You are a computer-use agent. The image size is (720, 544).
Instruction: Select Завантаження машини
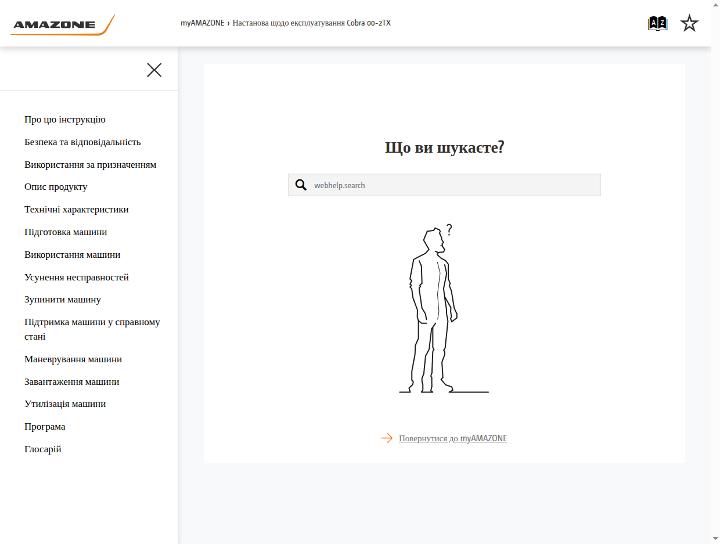pyautogui.click(x=72, y=381)
